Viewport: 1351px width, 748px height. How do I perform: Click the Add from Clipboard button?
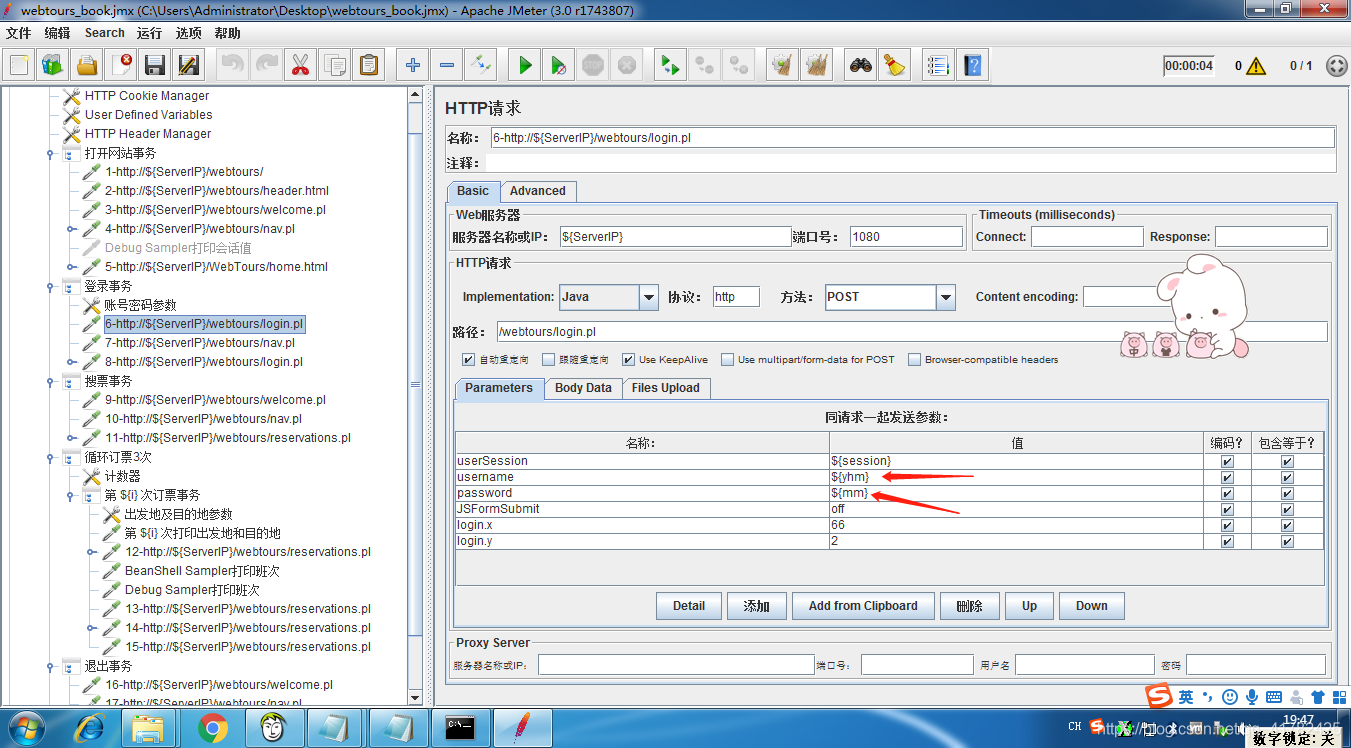pos(863,606)
